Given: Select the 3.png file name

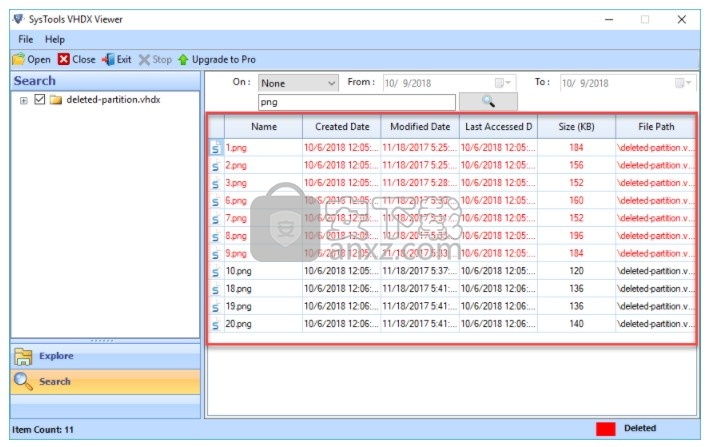Looking at the screenshot, I should tap(236, 183).
